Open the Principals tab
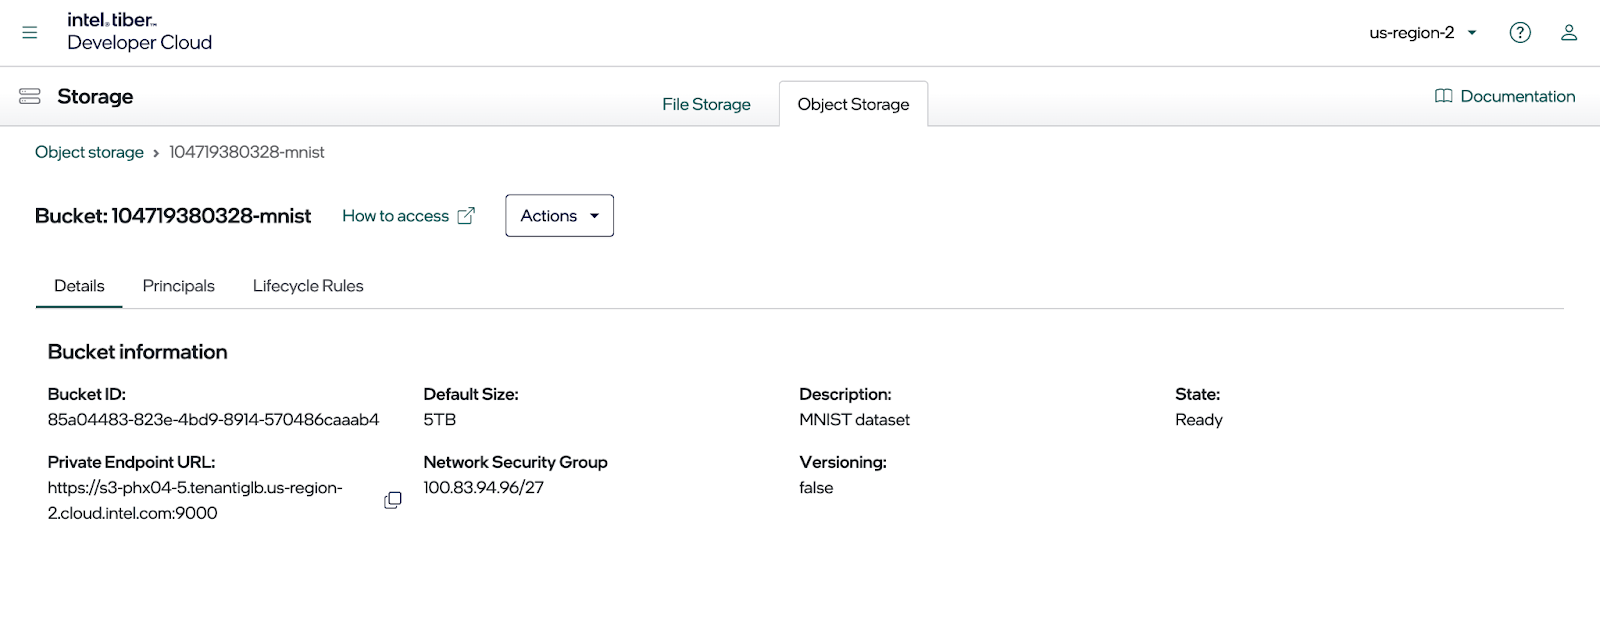1600x633 pixels. tap(178, 286)
